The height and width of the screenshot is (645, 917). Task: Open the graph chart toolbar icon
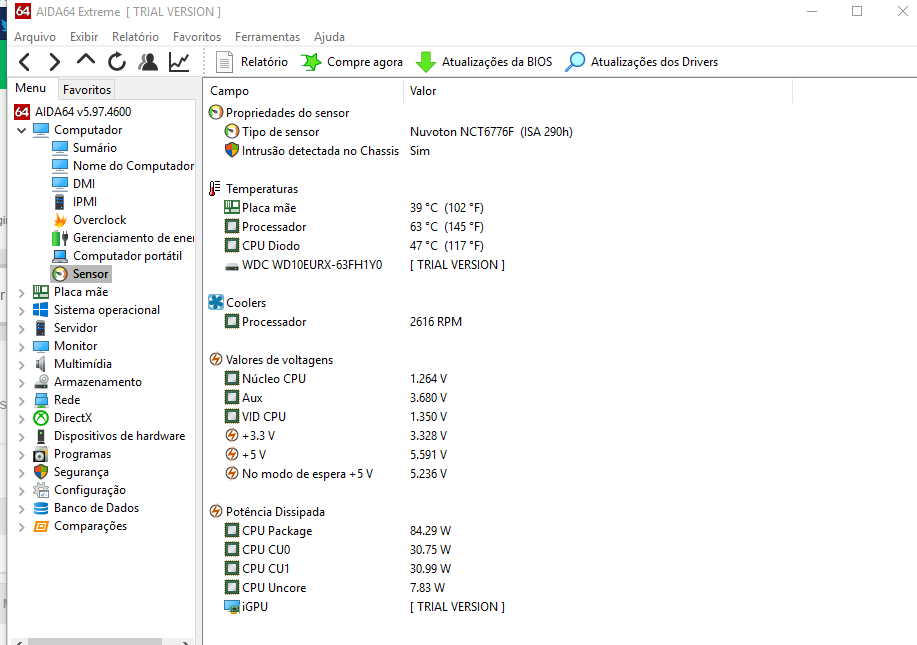(x=179, y=61)
